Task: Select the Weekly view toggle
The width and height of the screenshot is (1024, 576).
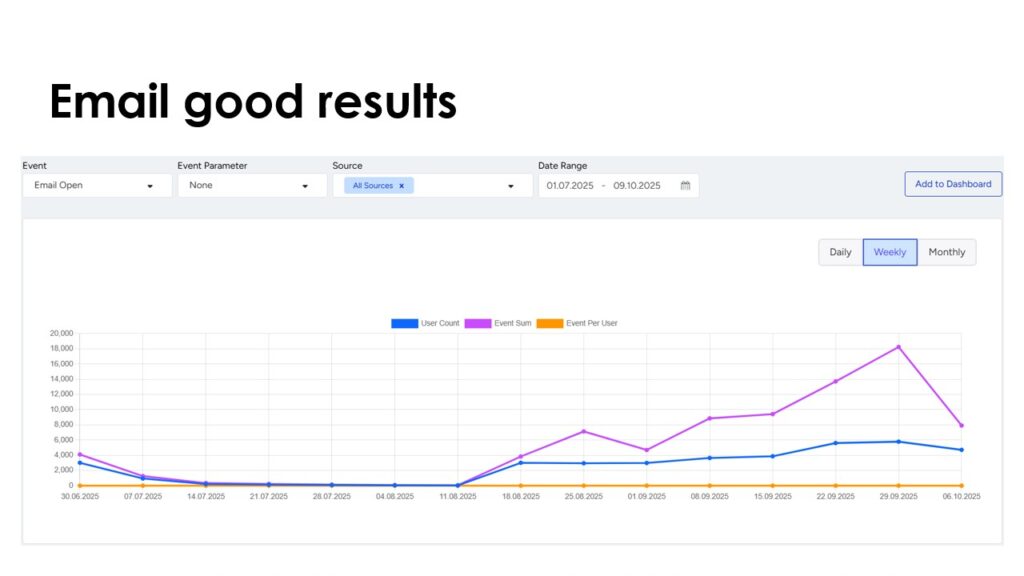Action: [x=890, y=252]
